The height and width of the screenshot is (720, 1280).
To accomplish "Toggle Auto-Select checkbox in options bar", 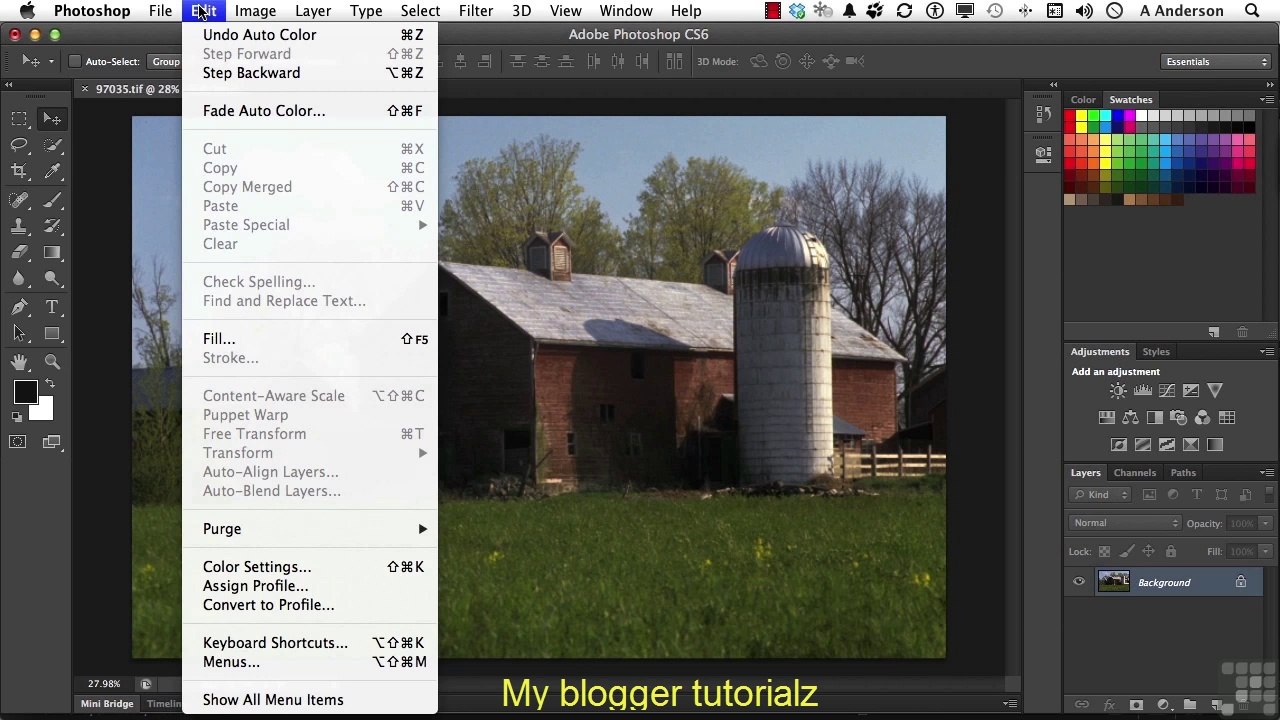I will coord(74,62).
